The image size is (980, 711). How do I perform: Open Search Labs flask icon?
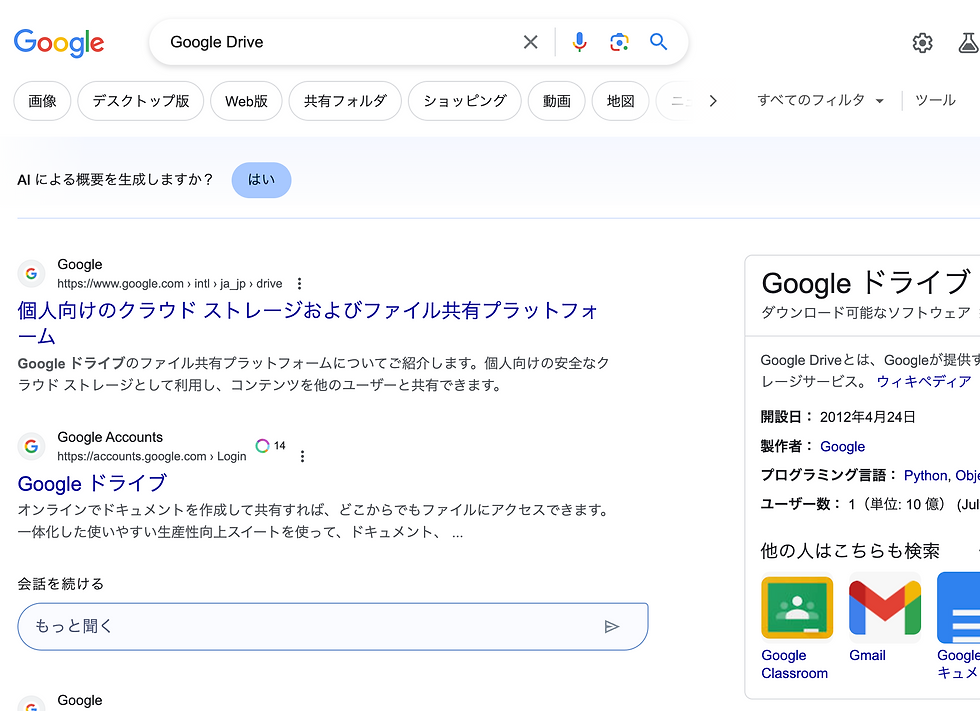[x=968, y=42]
